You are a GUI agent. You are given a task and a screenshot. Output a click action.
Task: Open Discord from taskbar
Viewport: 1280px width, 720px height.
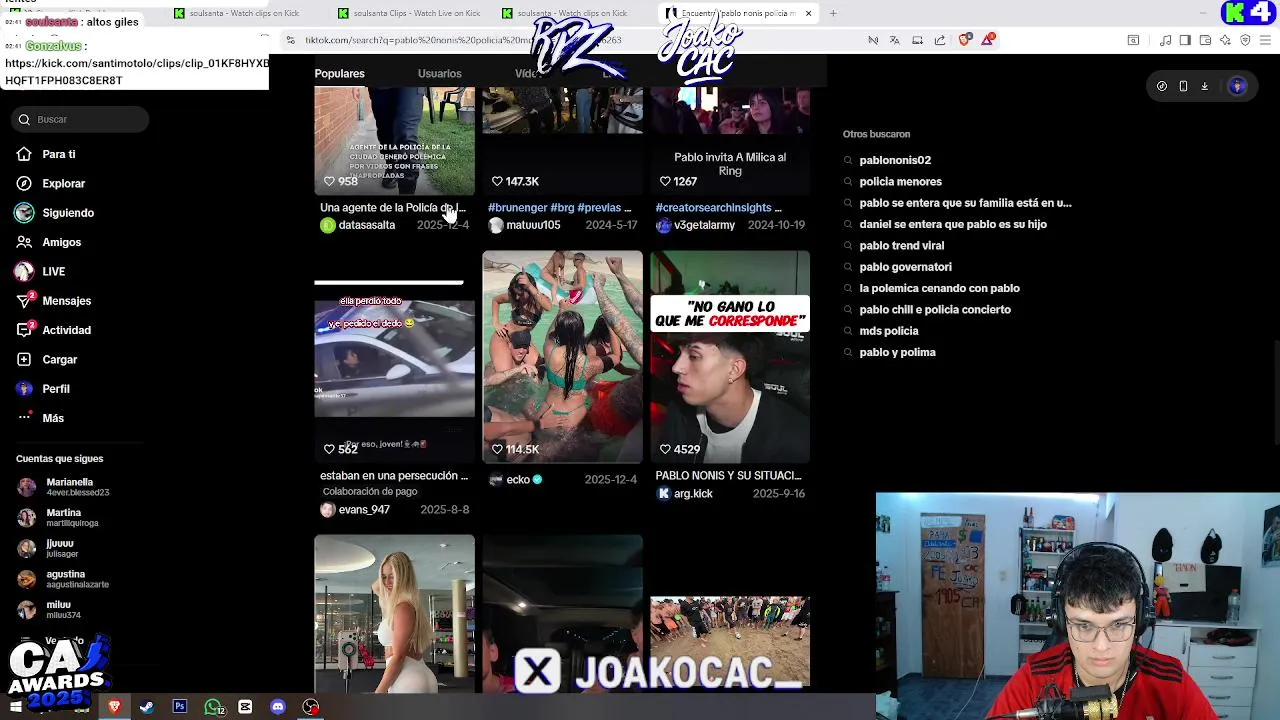point(277,707)
